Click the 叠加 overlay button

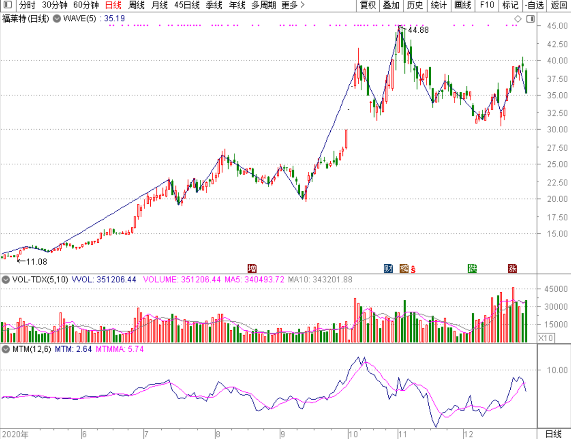click(391, 5)
